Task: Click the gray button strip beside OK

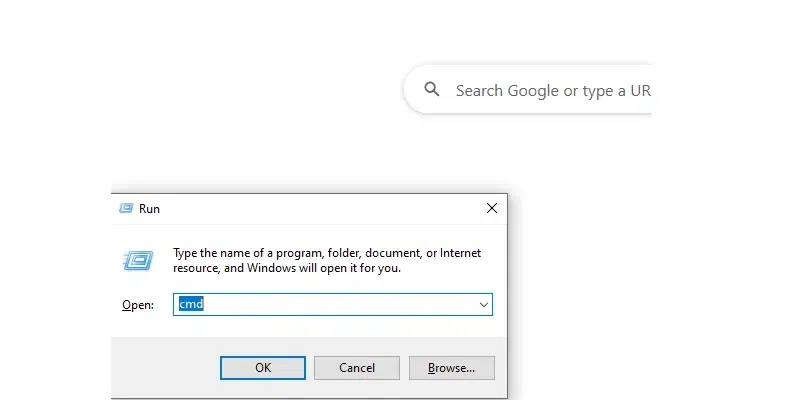Action: click(x=166, y=368)
